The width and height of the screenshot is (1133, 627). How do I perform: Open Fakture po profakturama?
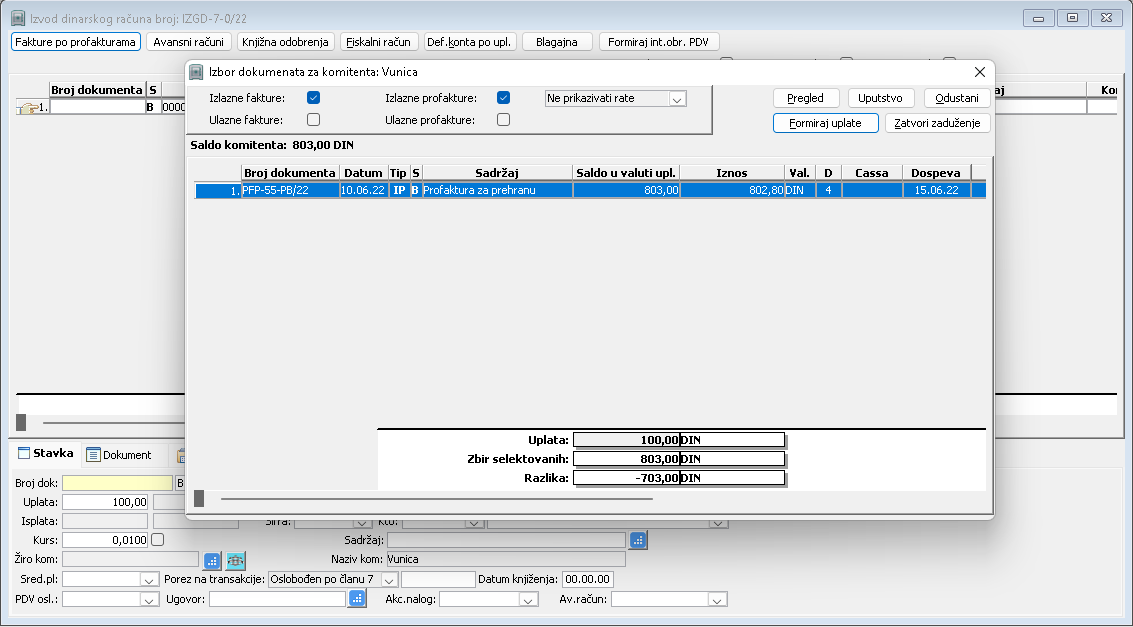pyautogui.click(x=75, y=42)
